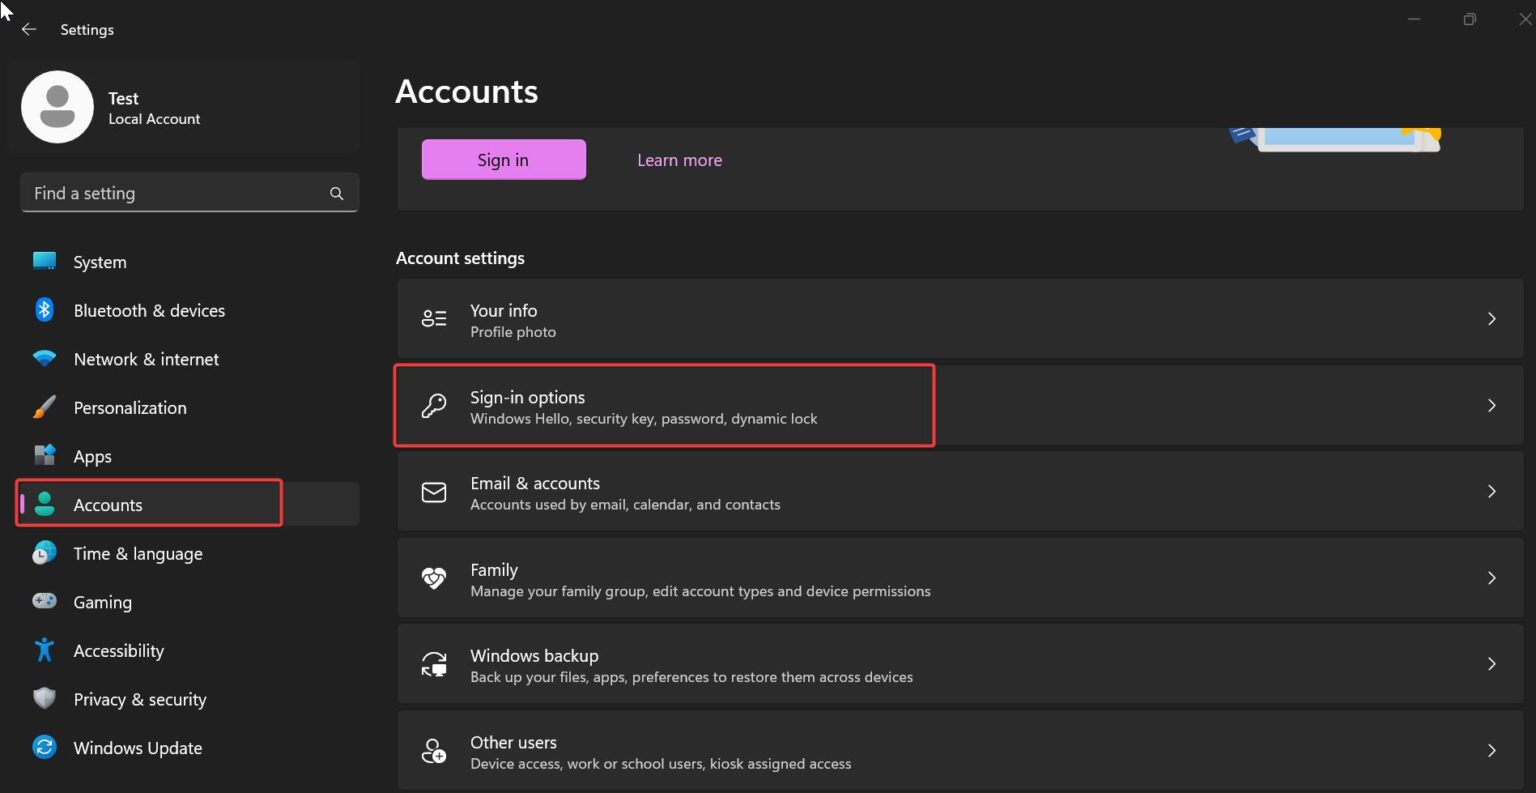Screen dimensions: 1536x793
Task: Click the Test local account profile picture
Action: click(57, 106)
